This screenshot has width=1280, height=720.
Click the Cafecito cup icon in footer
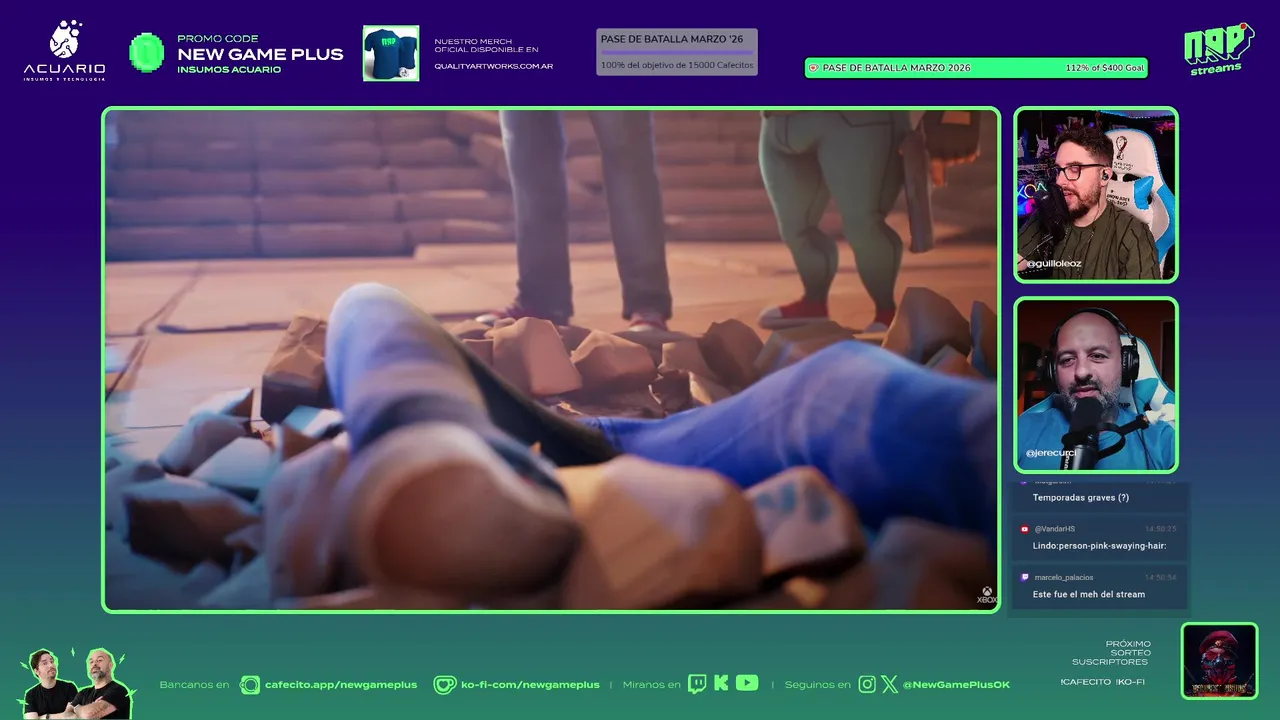[x=249, y=685]
